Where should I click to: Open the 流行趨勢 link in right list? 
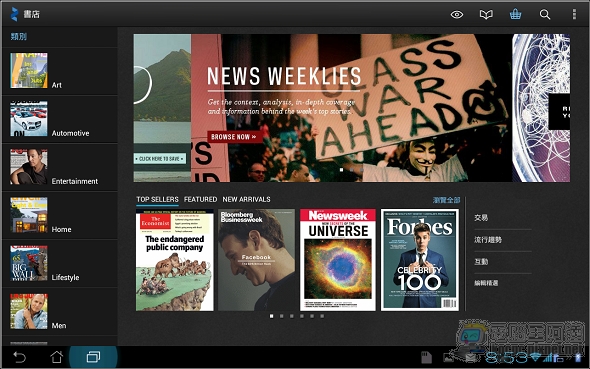coord(488,240)
